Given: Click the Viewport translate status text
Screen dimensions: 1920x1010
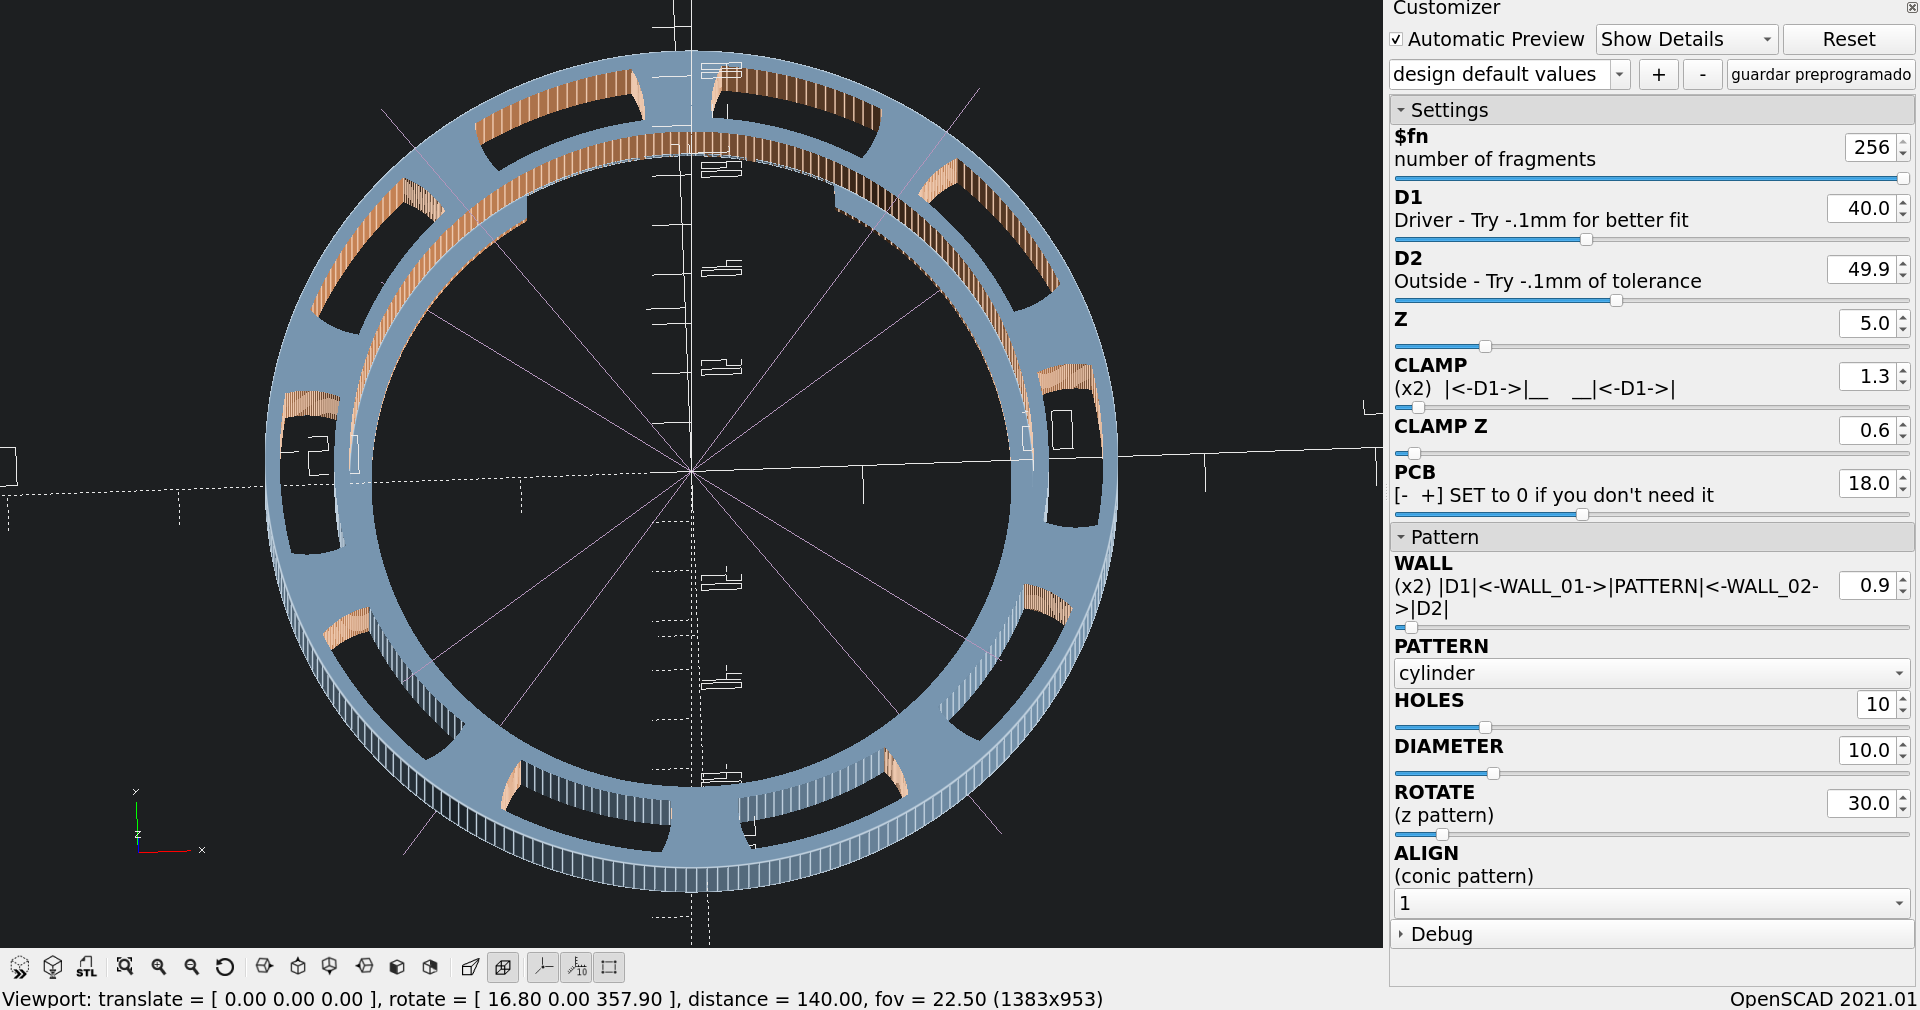Looking at the screenshot, I should pyautogui.click(x=552, y=999).
